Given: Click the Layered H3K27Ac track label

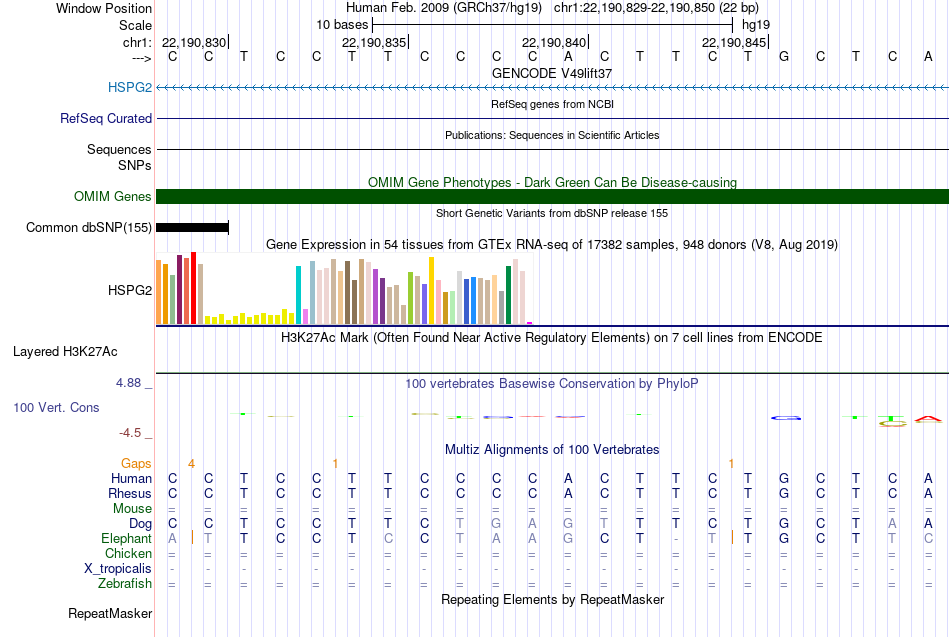Looking at the screenshot, I should [65, 352].
